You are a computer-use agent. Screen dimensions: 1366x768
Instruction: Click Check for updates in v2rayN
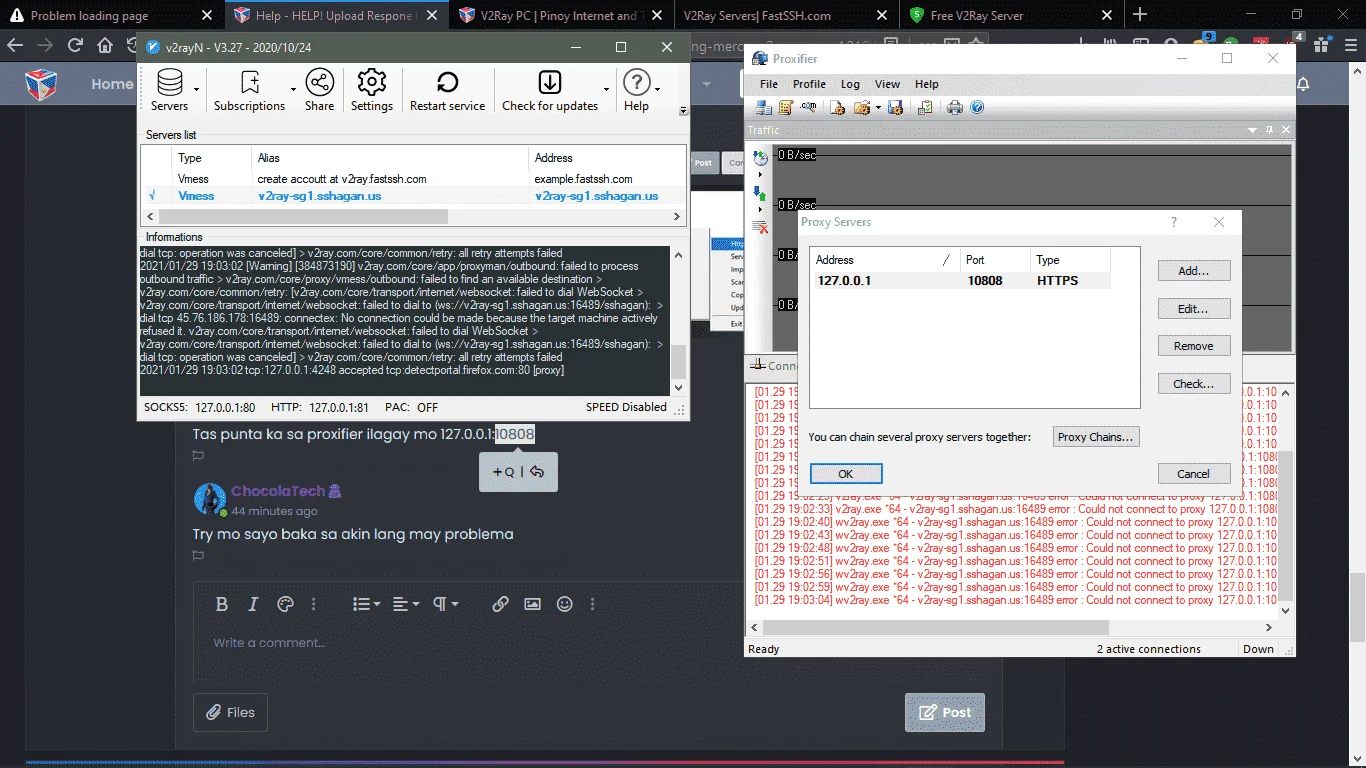tap(550, 90)
